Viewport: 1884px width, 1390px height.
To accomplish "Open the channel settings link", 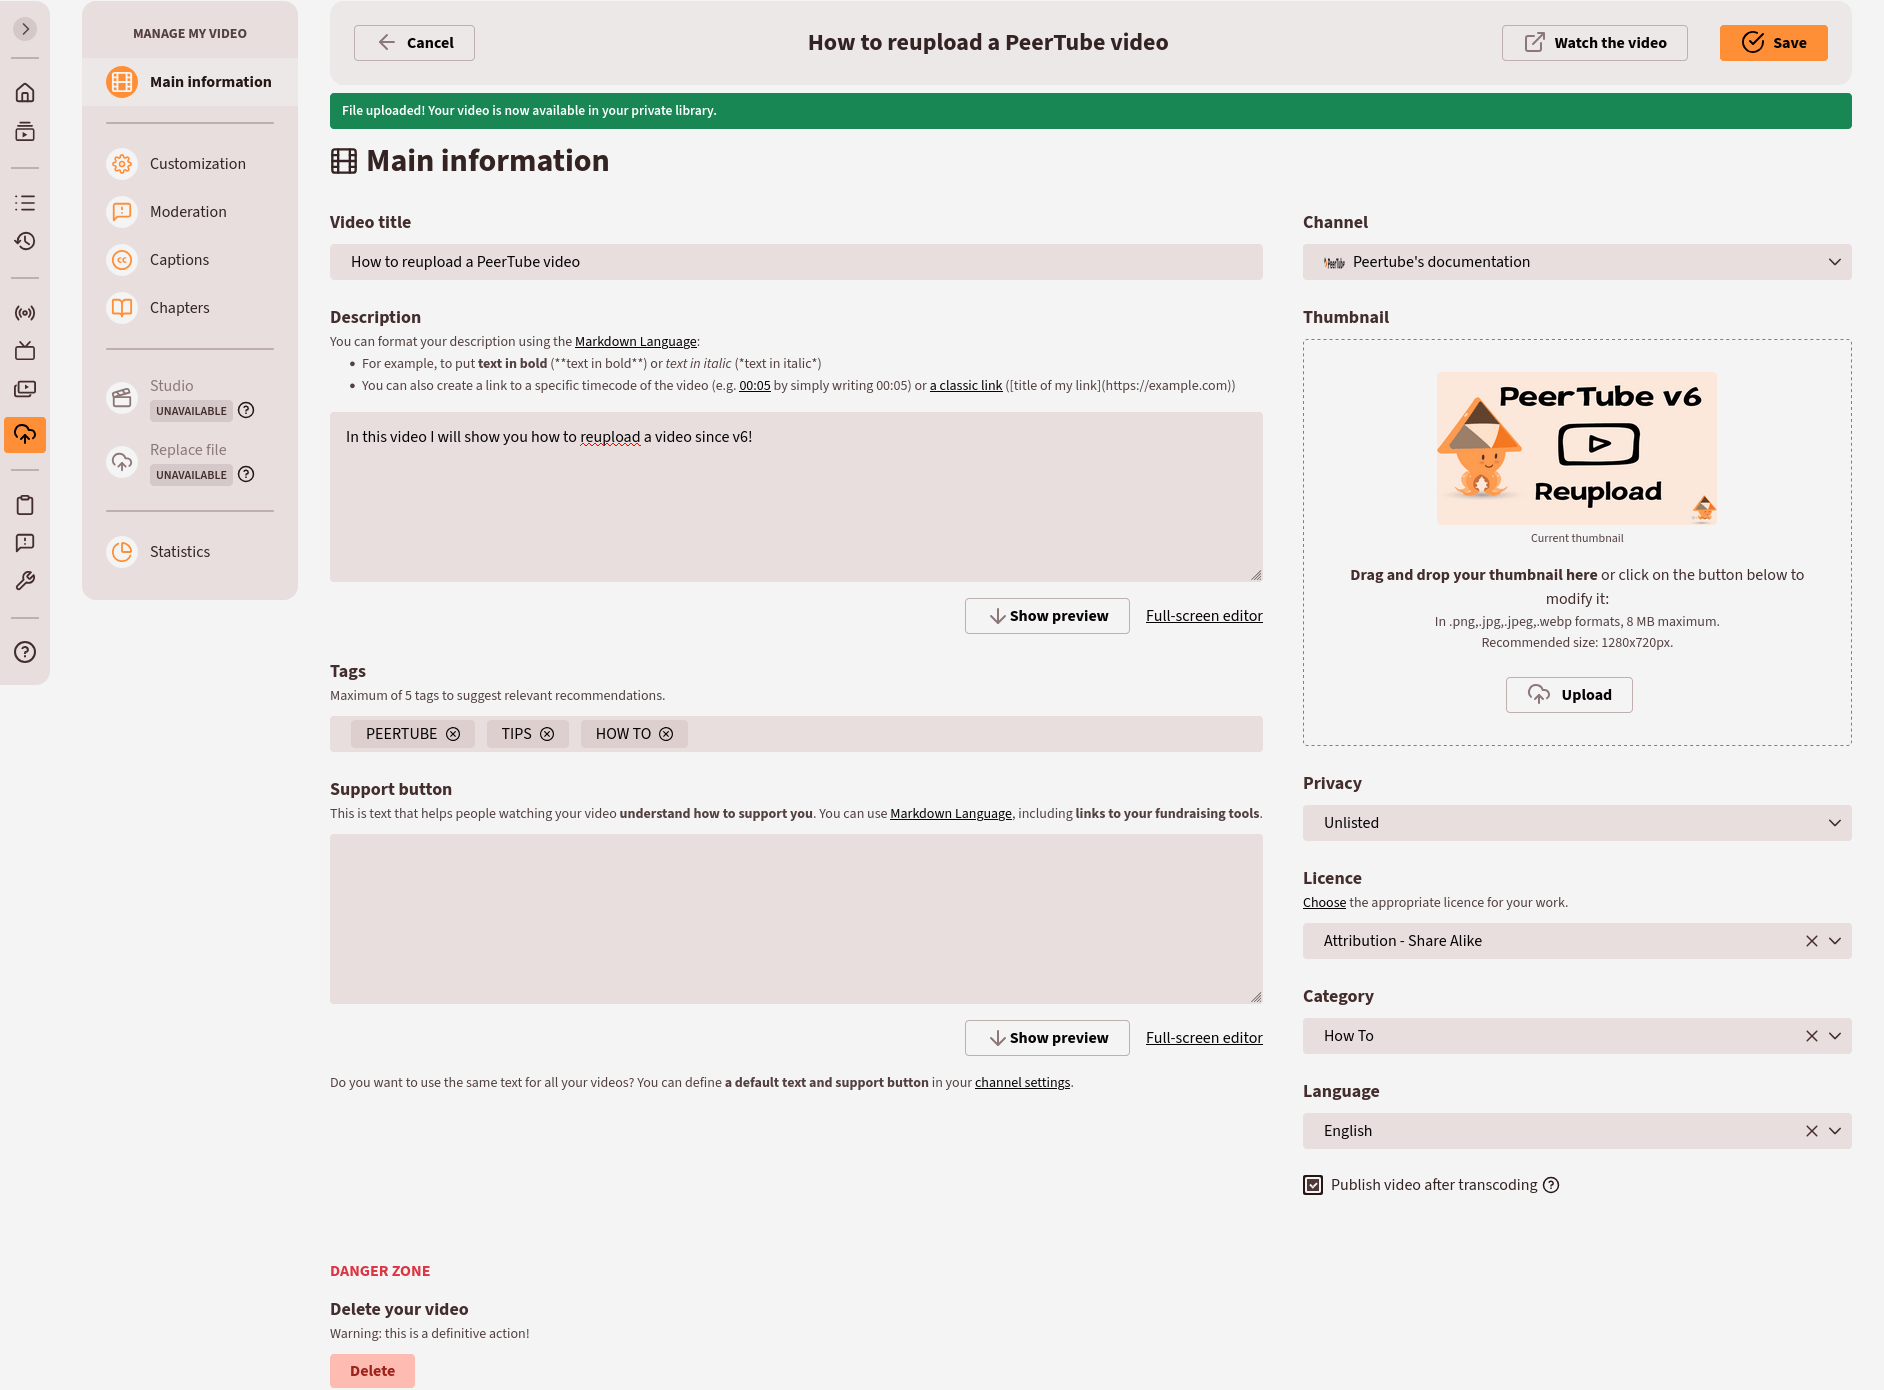I will (1022, 1083).
